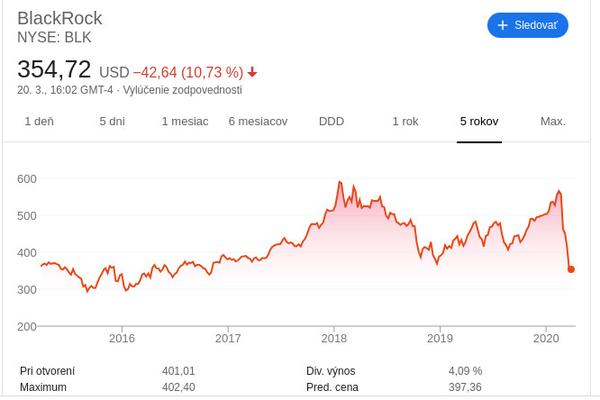Screen dimensions: 600x400
Task: Click the Div. výnos value 4,09 %
Action: pos(465,370)
